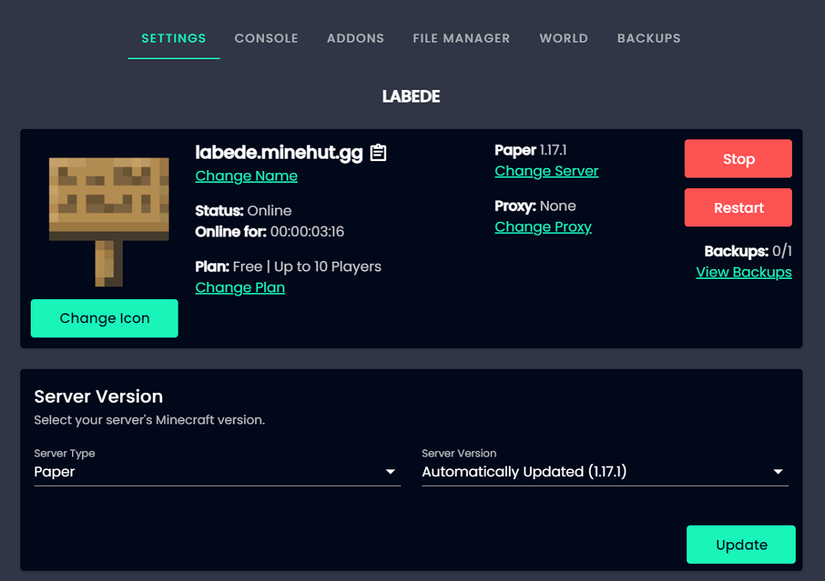Return to the SETTINGS tab
This screenshot has width=825, height=581.
(x=173, y=38)
